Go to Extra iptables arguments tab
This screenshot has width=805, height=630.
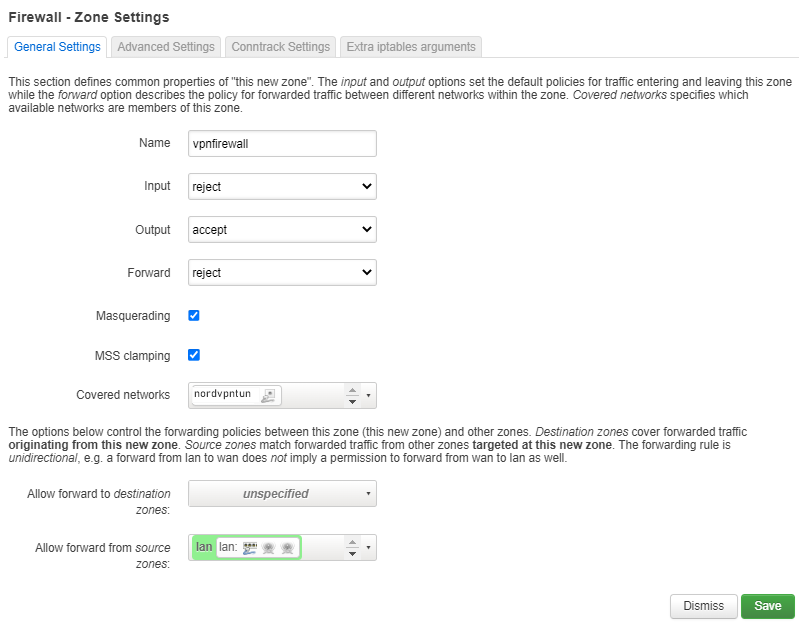411,47
